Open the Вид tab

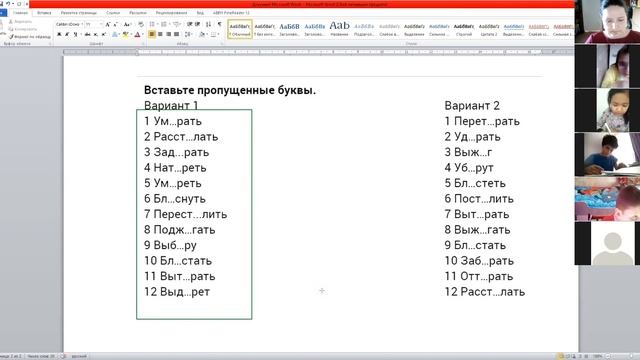(x=200, y=13)
